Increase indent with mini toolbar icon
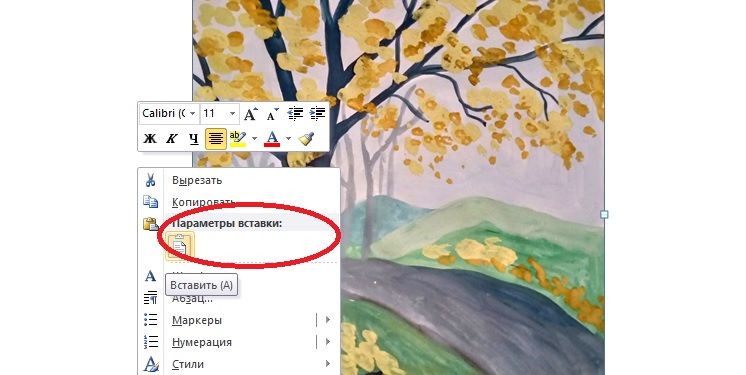Viewport: 746px width, 375px height. 317,114
